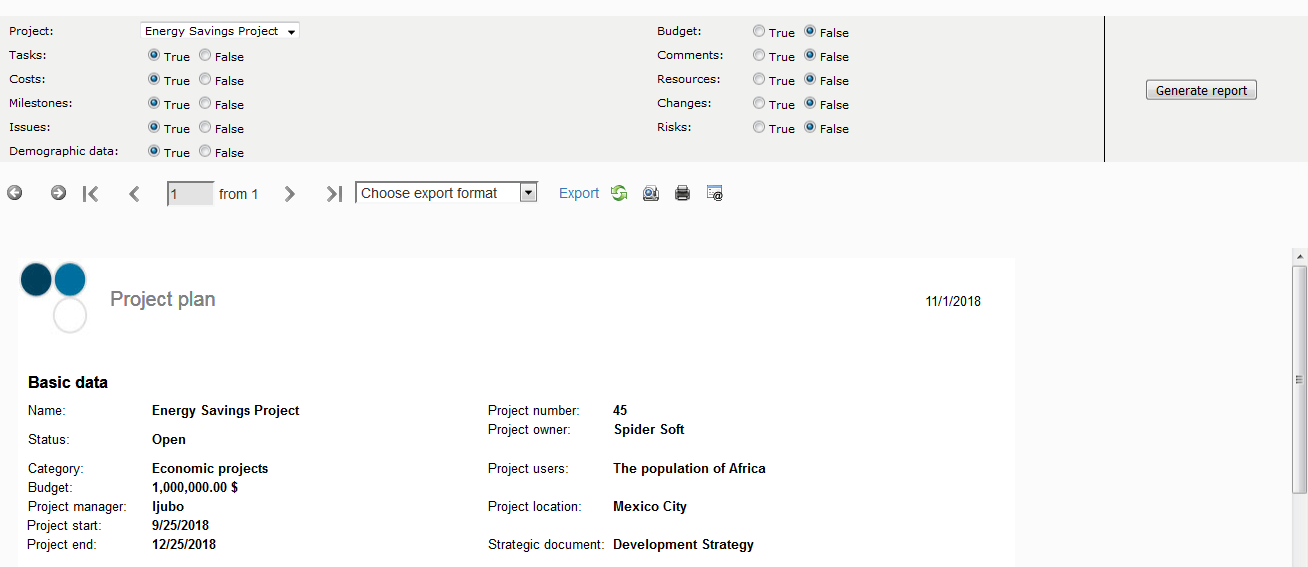The width and height of the screenshot is (1308, 567).
Task: Refresh the report with green arrows icon
Action: pyautogui.click(x=619, y=193)
